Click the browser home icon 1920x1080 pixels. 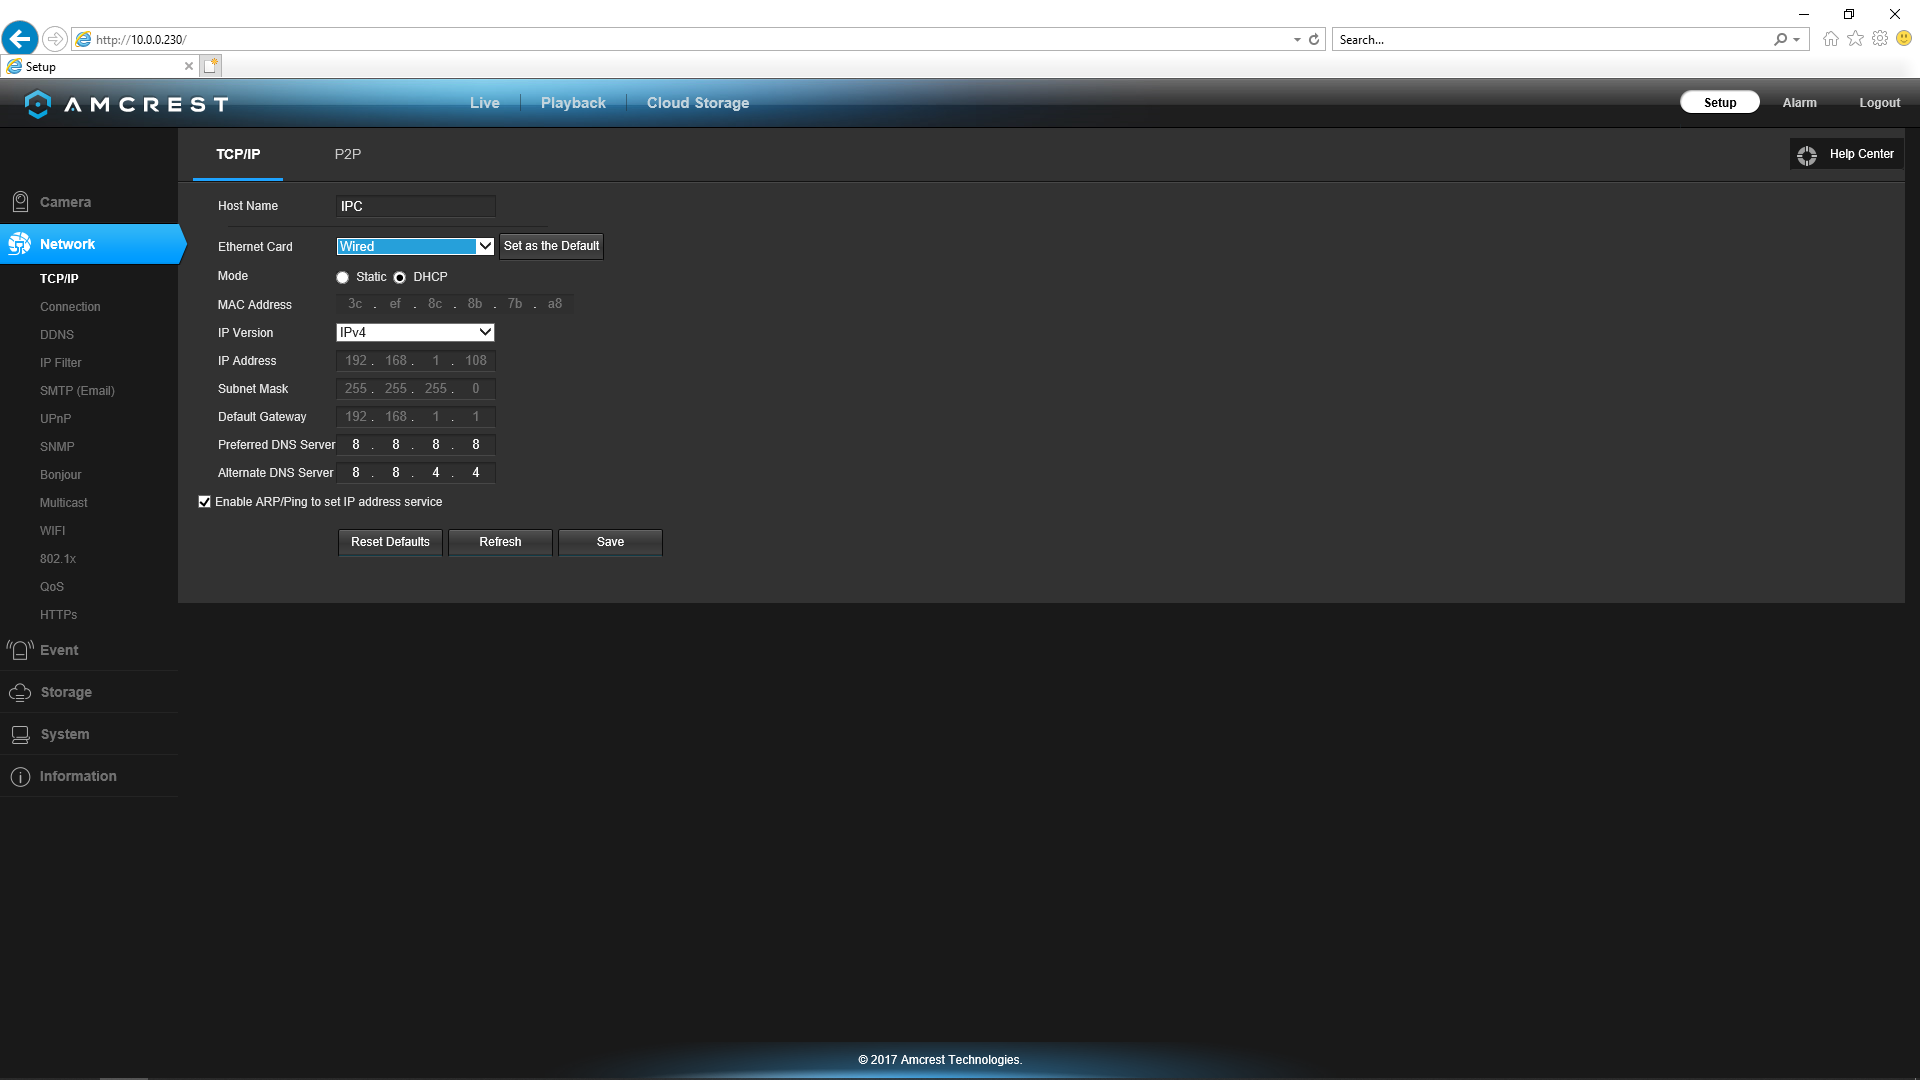tap(1830, 39)
